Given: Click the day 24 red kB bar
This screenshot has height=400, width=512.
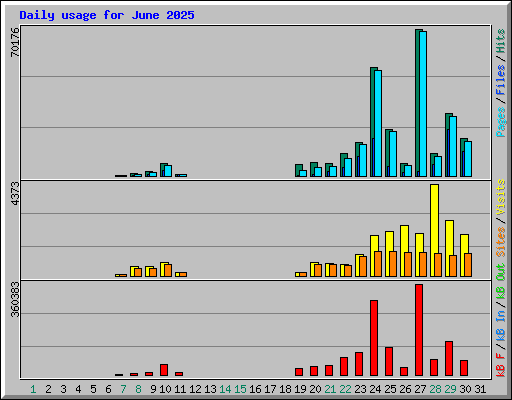Looking at the screenshot, I should (x=374, y=338).
